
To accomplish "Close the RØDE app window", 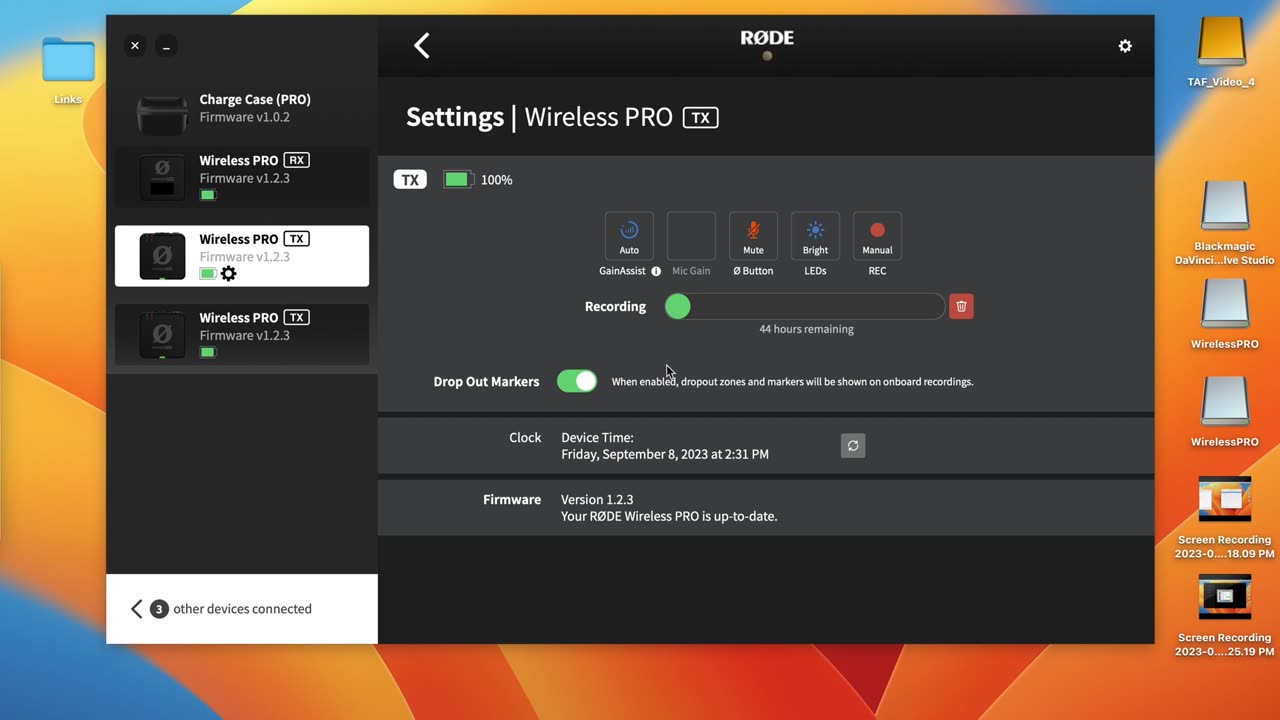I will 135,46.
